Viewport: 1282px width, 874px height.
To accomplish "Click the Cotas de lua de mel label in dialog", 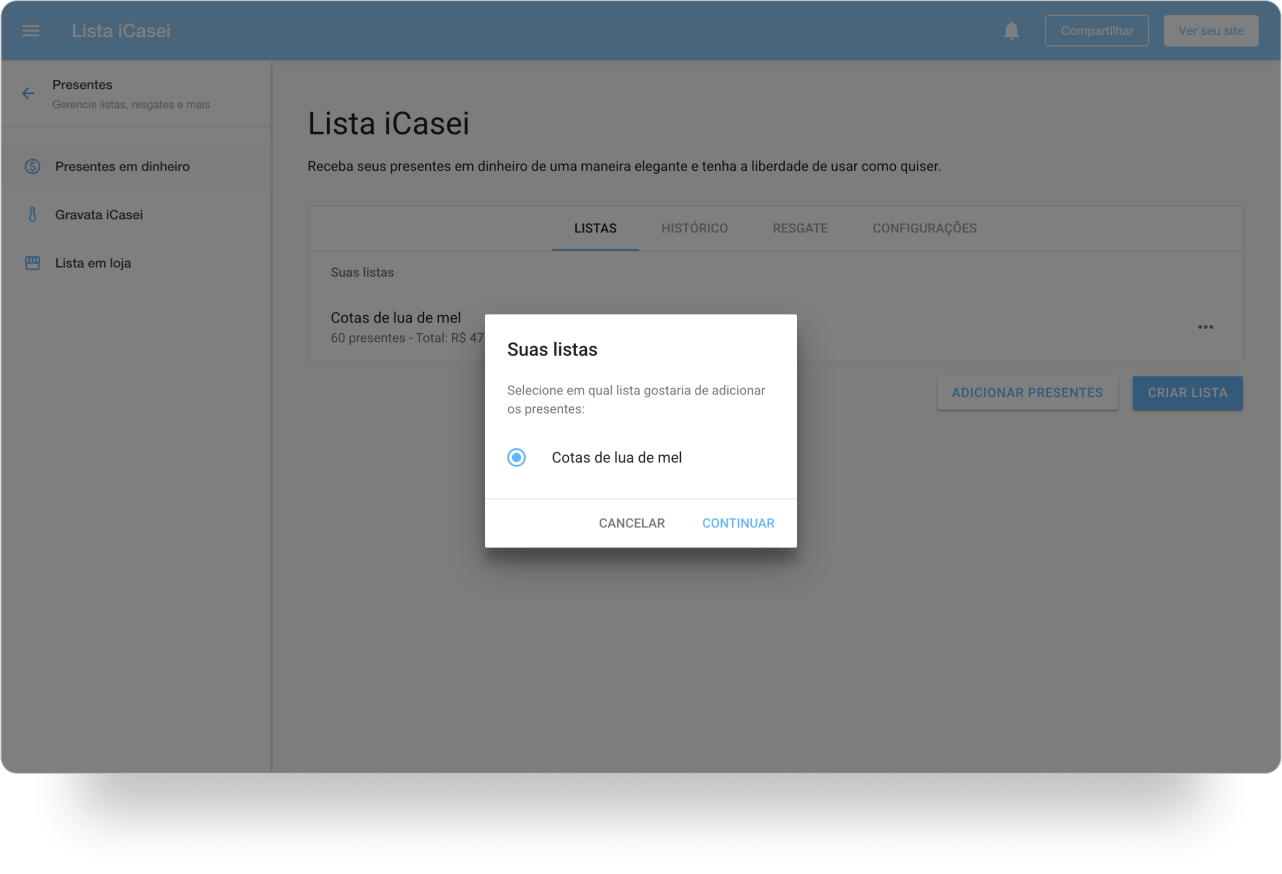I will pyautogui.click(x=617, y=458).
